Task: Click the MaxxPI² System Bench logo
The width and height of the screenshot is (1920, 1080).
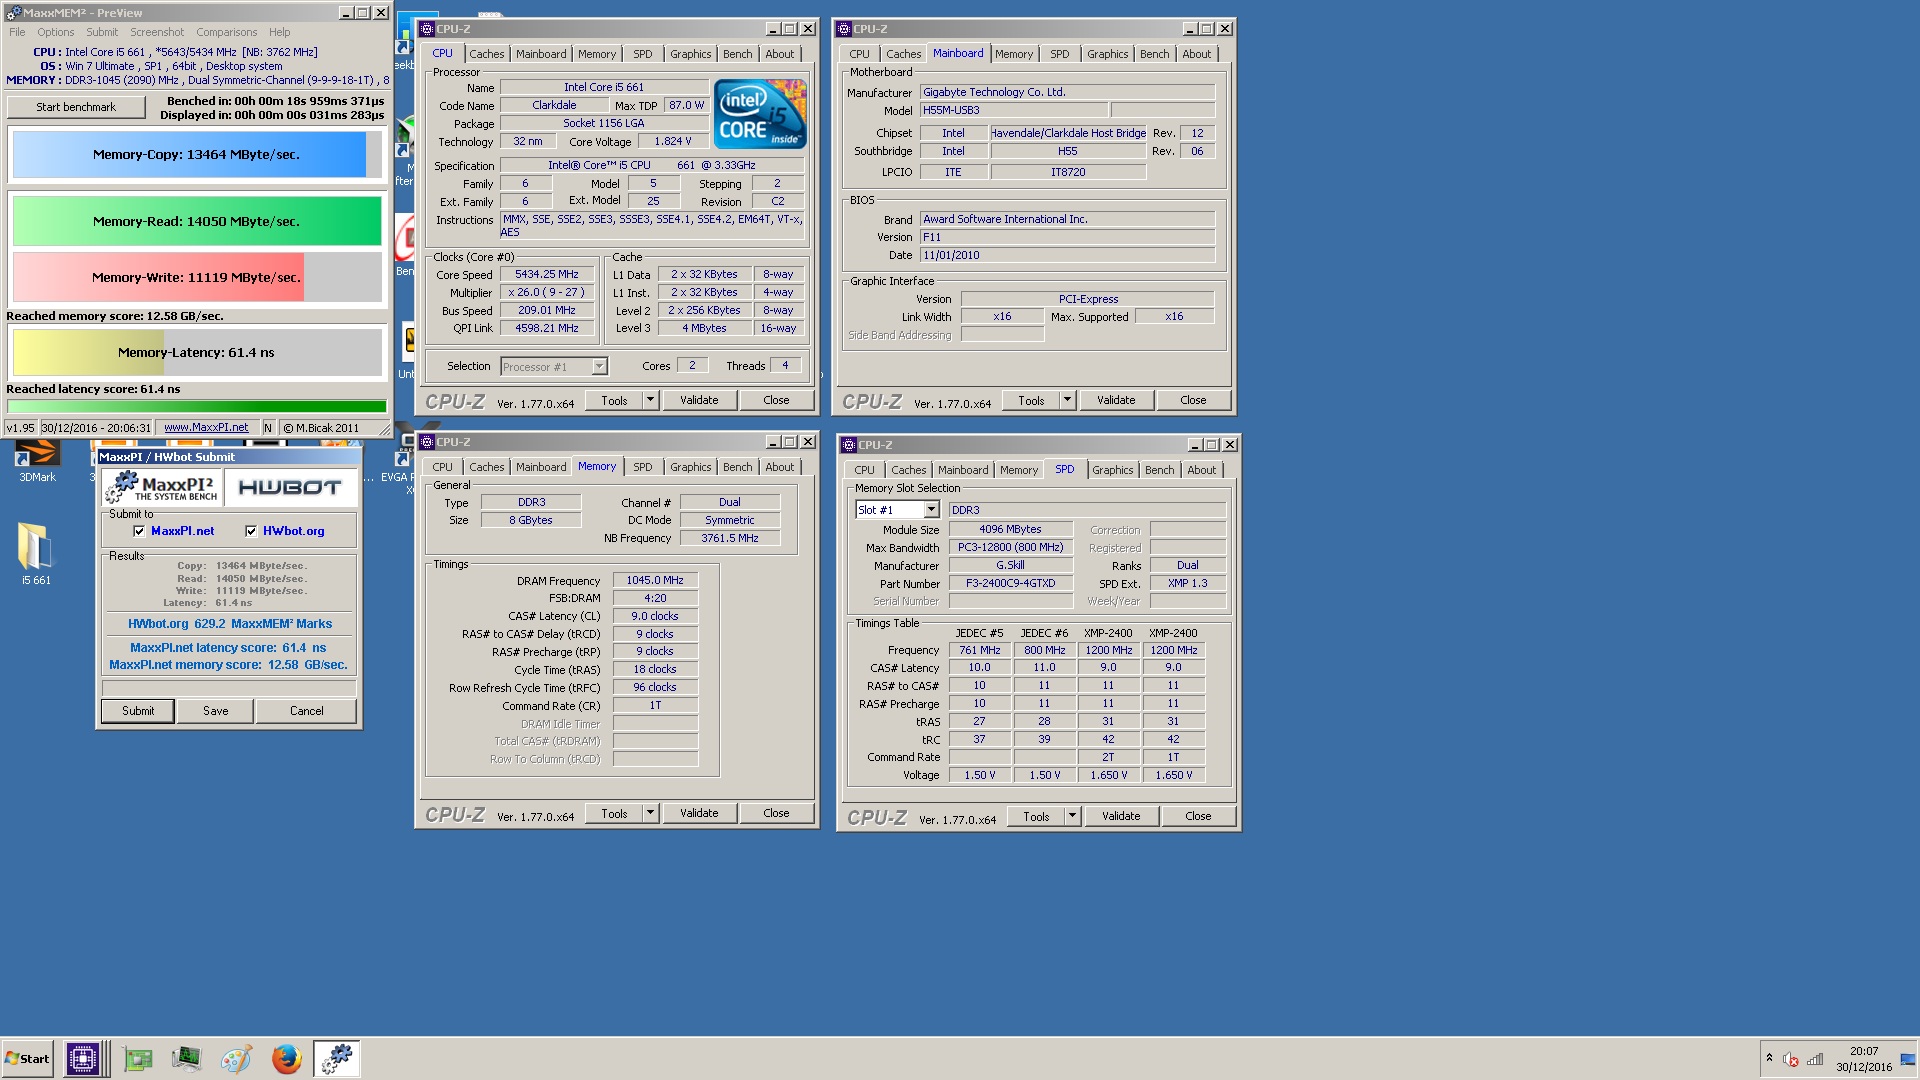Action: pyautogui.click(x=162, y=488)
